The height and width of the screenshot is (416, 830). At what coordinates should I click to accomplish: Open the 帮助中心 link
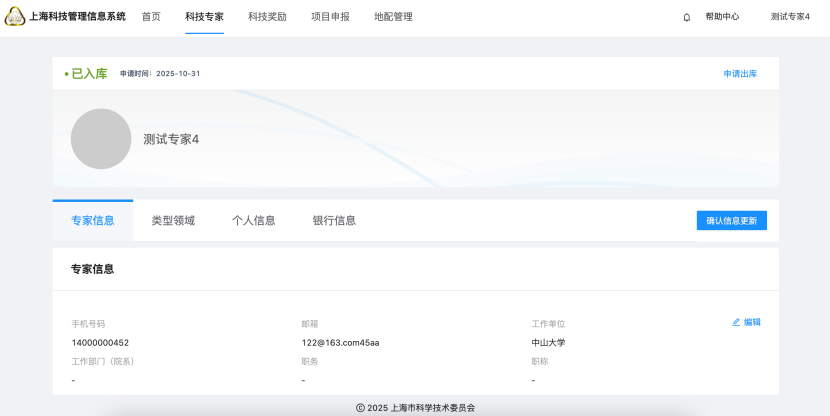(x=722, y=17)
